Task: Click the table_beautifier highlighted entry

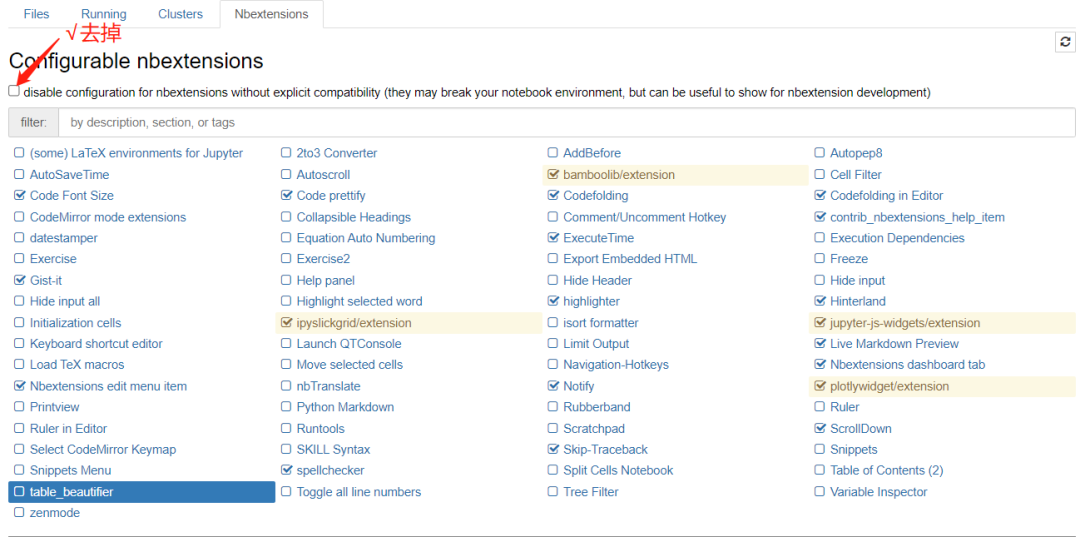Action: tap(72, 492)
